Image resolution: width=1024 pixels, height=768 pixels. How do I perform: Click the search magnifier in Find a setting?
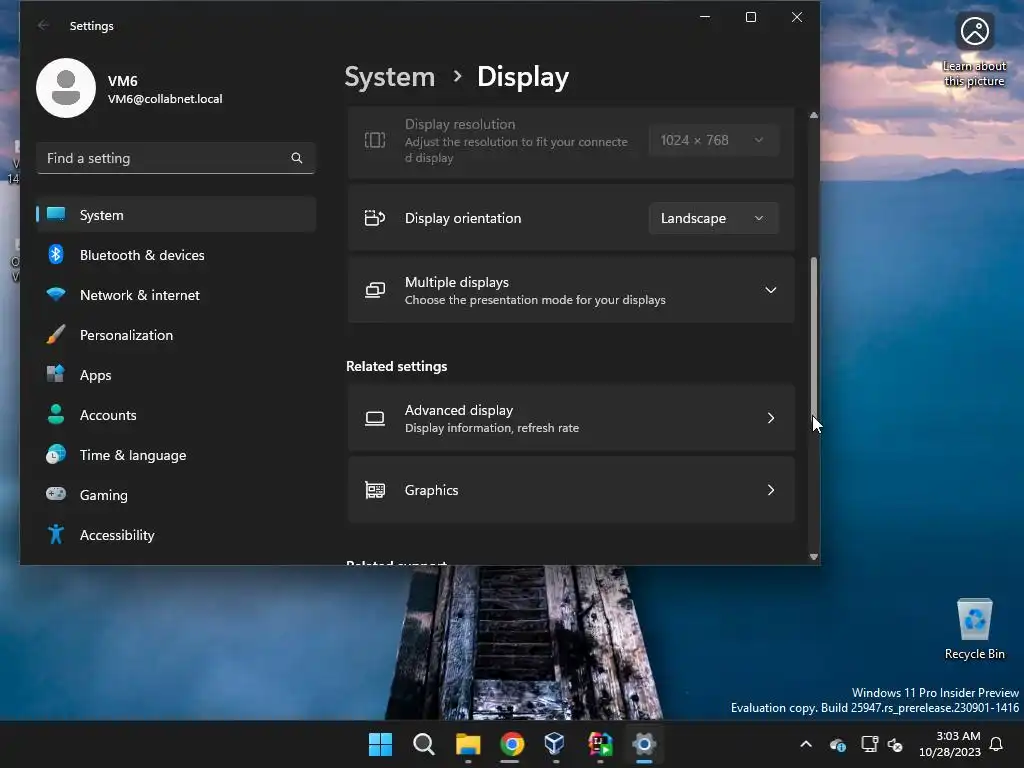(296, 158)
